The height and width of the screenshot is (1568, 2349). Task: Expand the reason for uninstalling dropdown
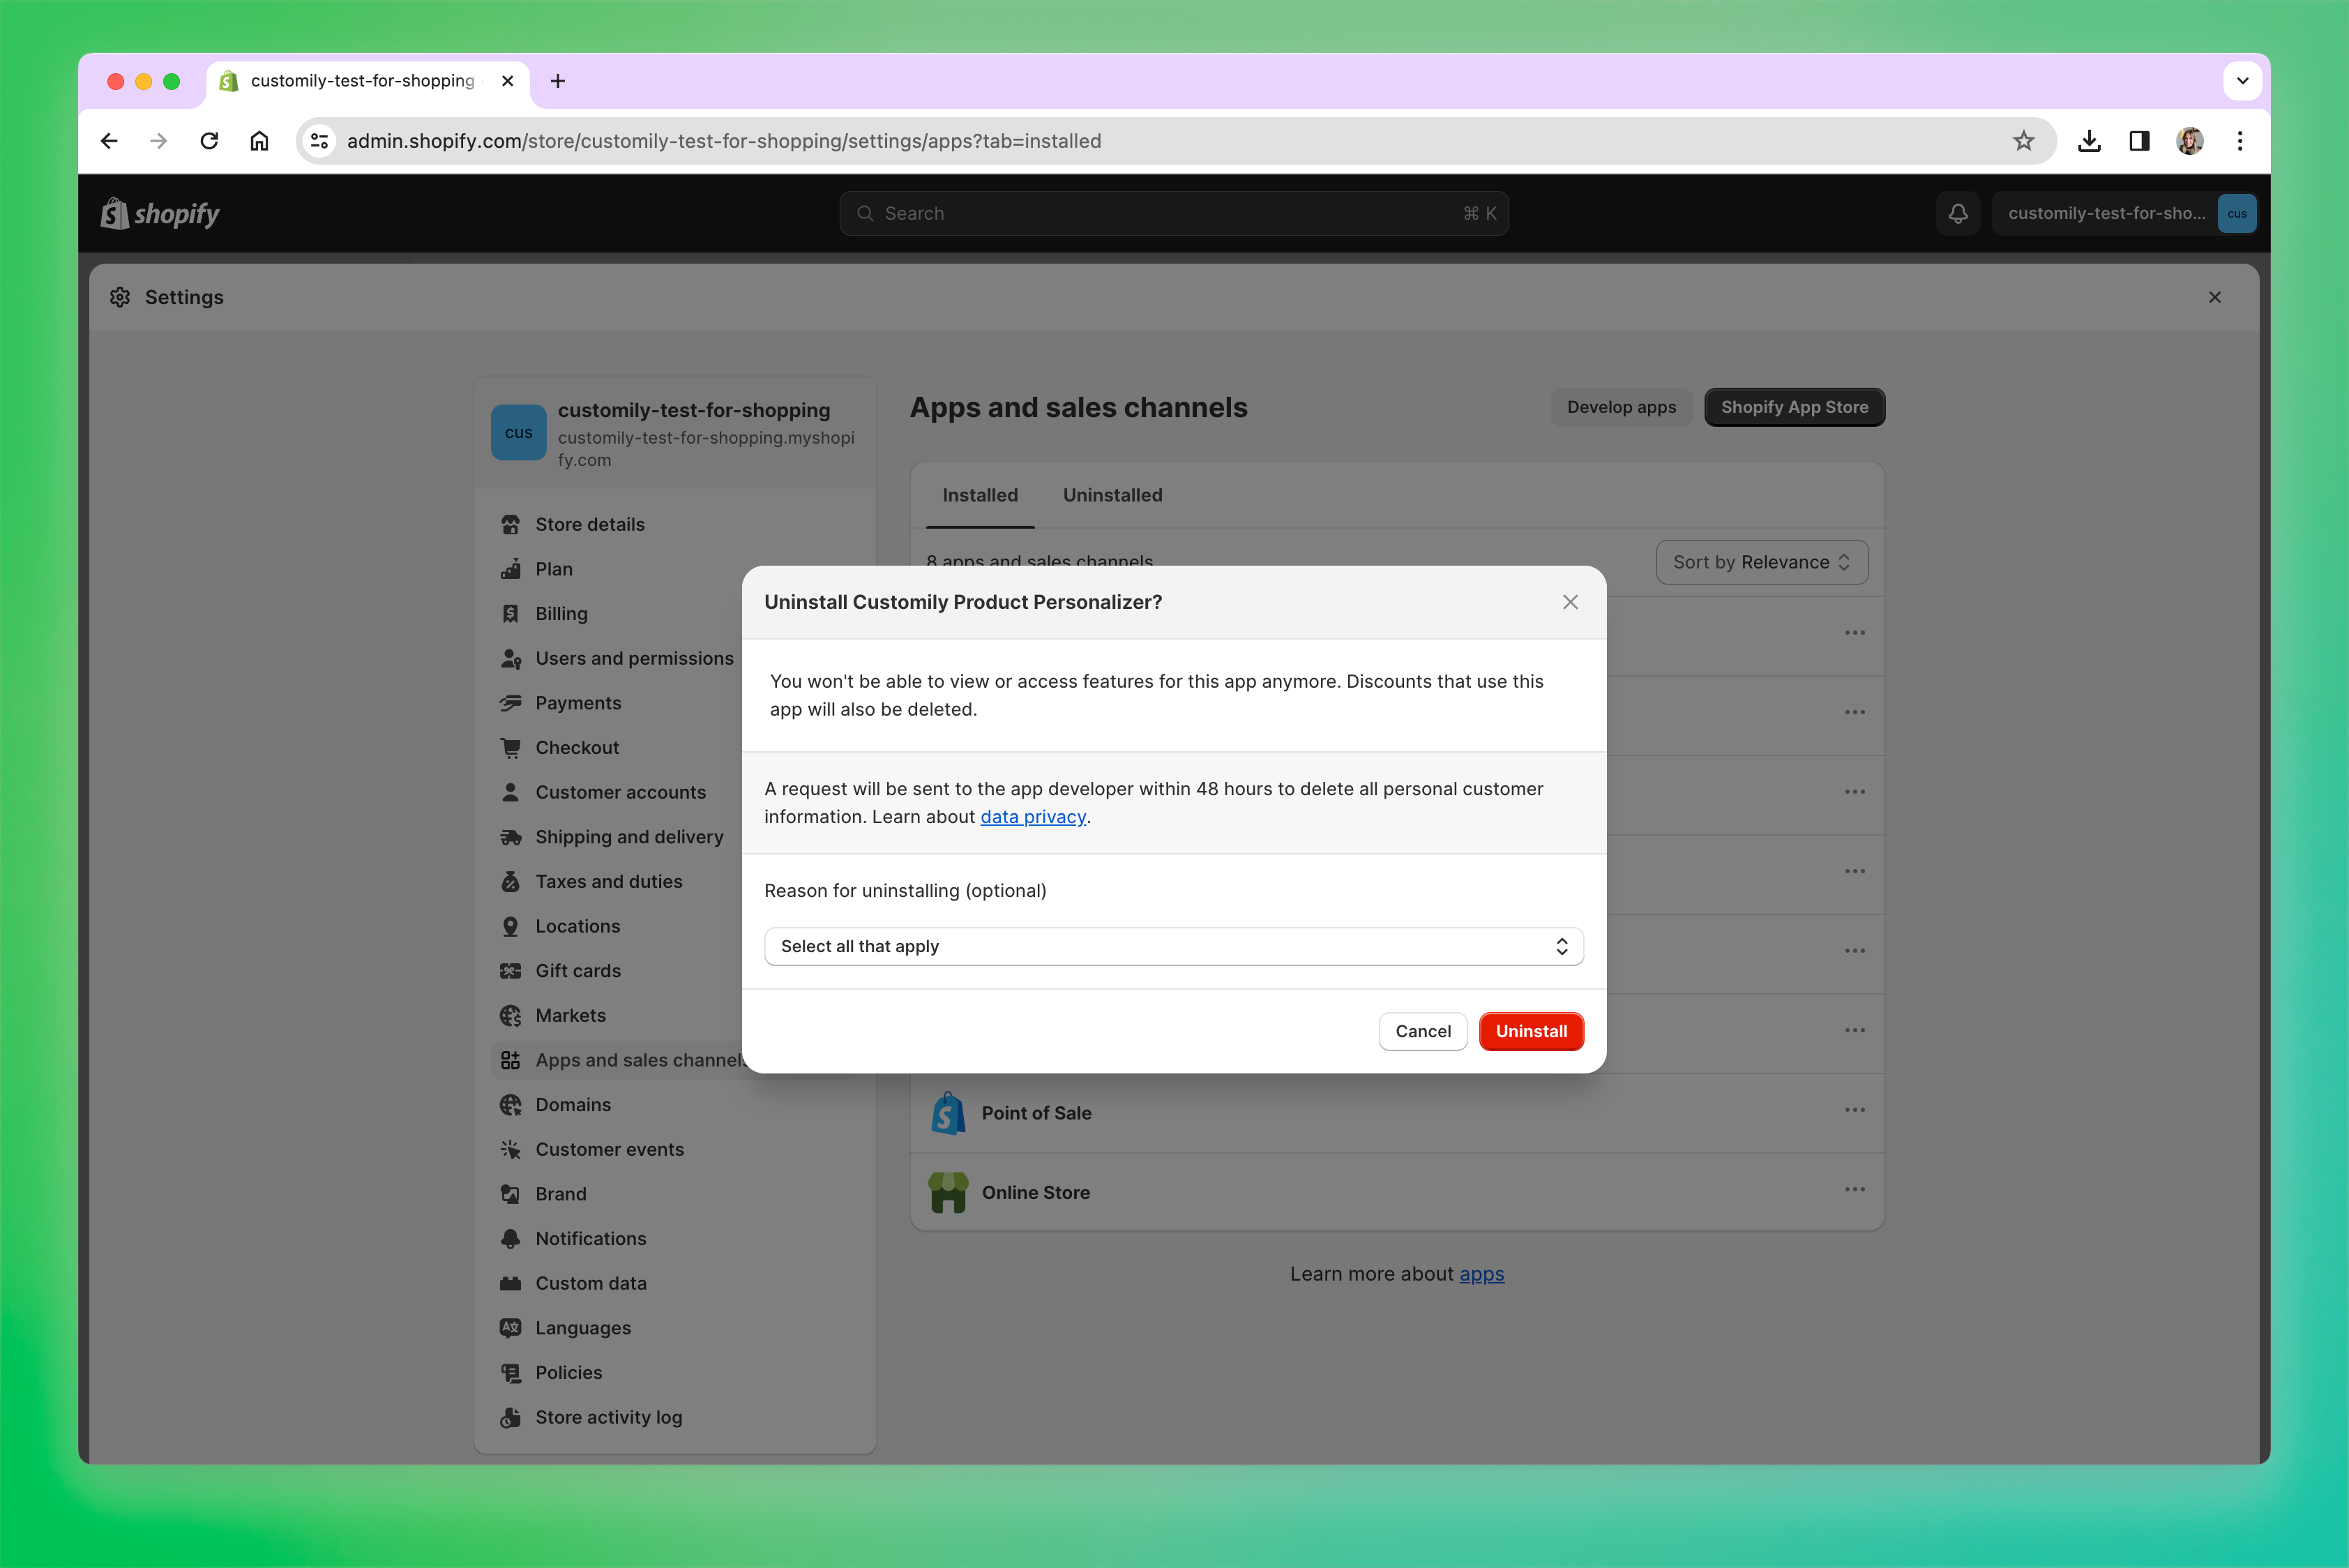[1173, 946]
